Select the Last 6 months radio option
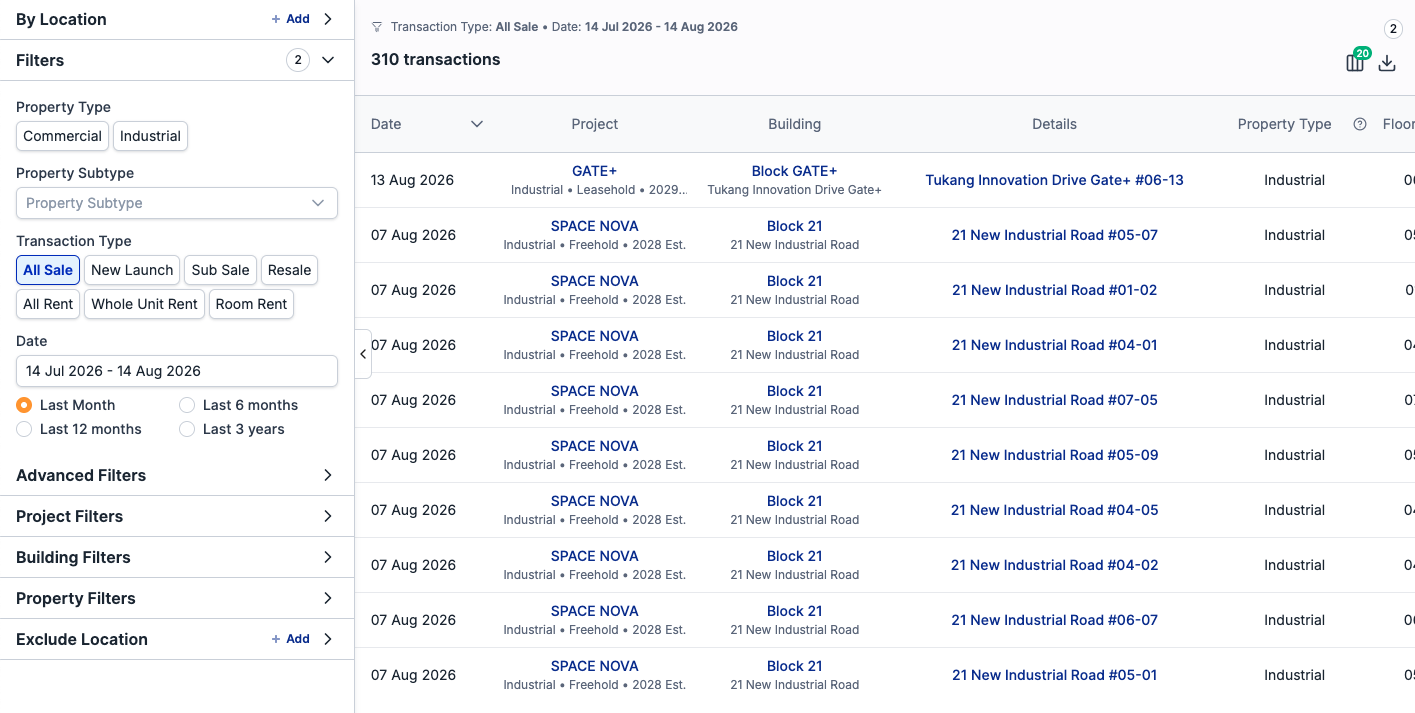The height and width of the screenshot is (713, 1415). (x=187, y=405)
